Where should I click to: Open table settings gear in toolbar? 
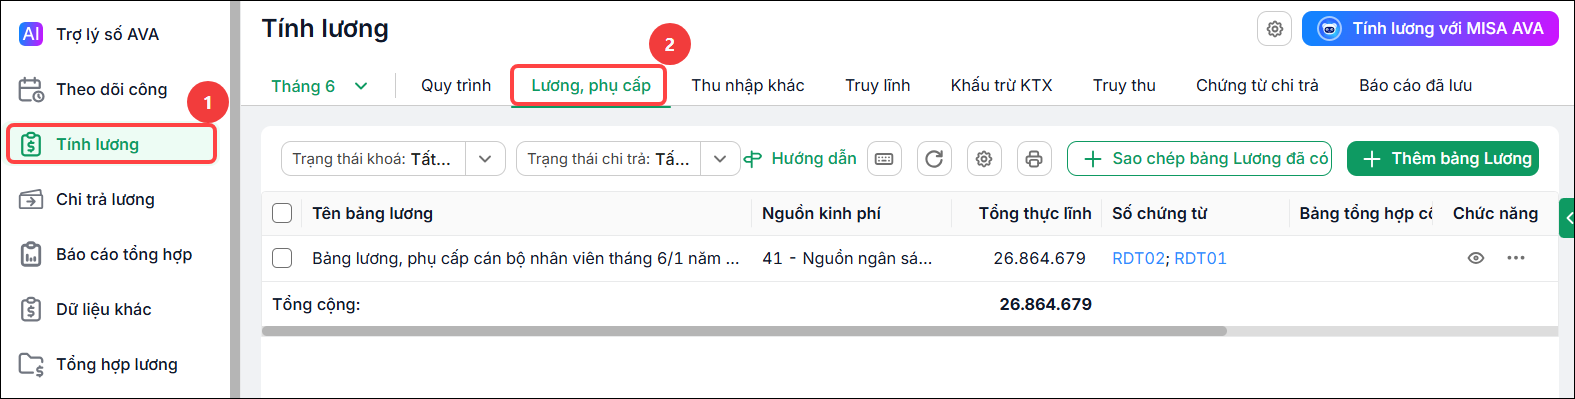click(984, 159)
